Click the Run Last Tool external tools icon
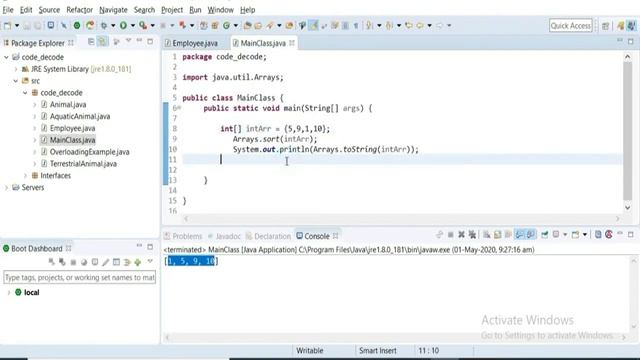 click(x=143, y=25)
